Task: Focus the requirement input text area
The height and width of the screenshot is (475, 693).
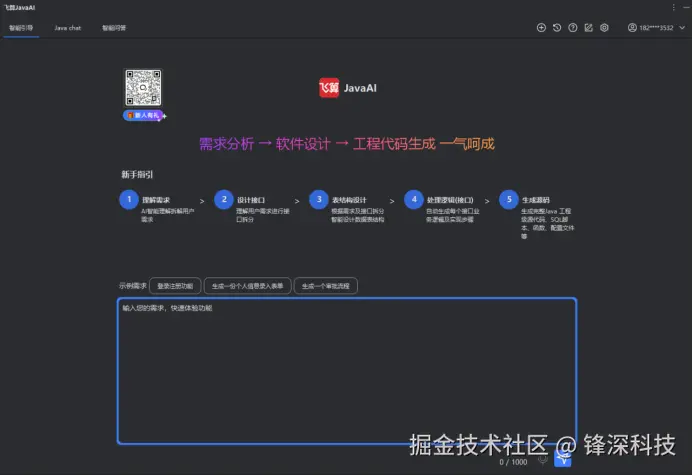Action: (347, 371)
